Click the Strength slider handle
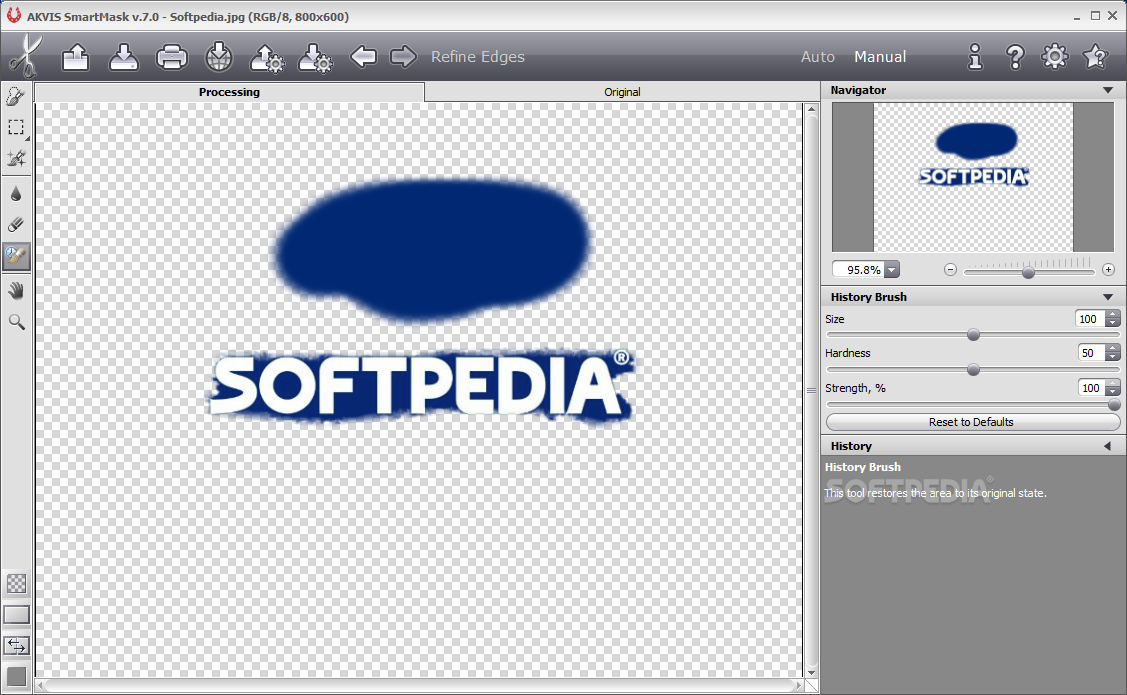Screen dimensions: 1127x695 (1113, 405)
